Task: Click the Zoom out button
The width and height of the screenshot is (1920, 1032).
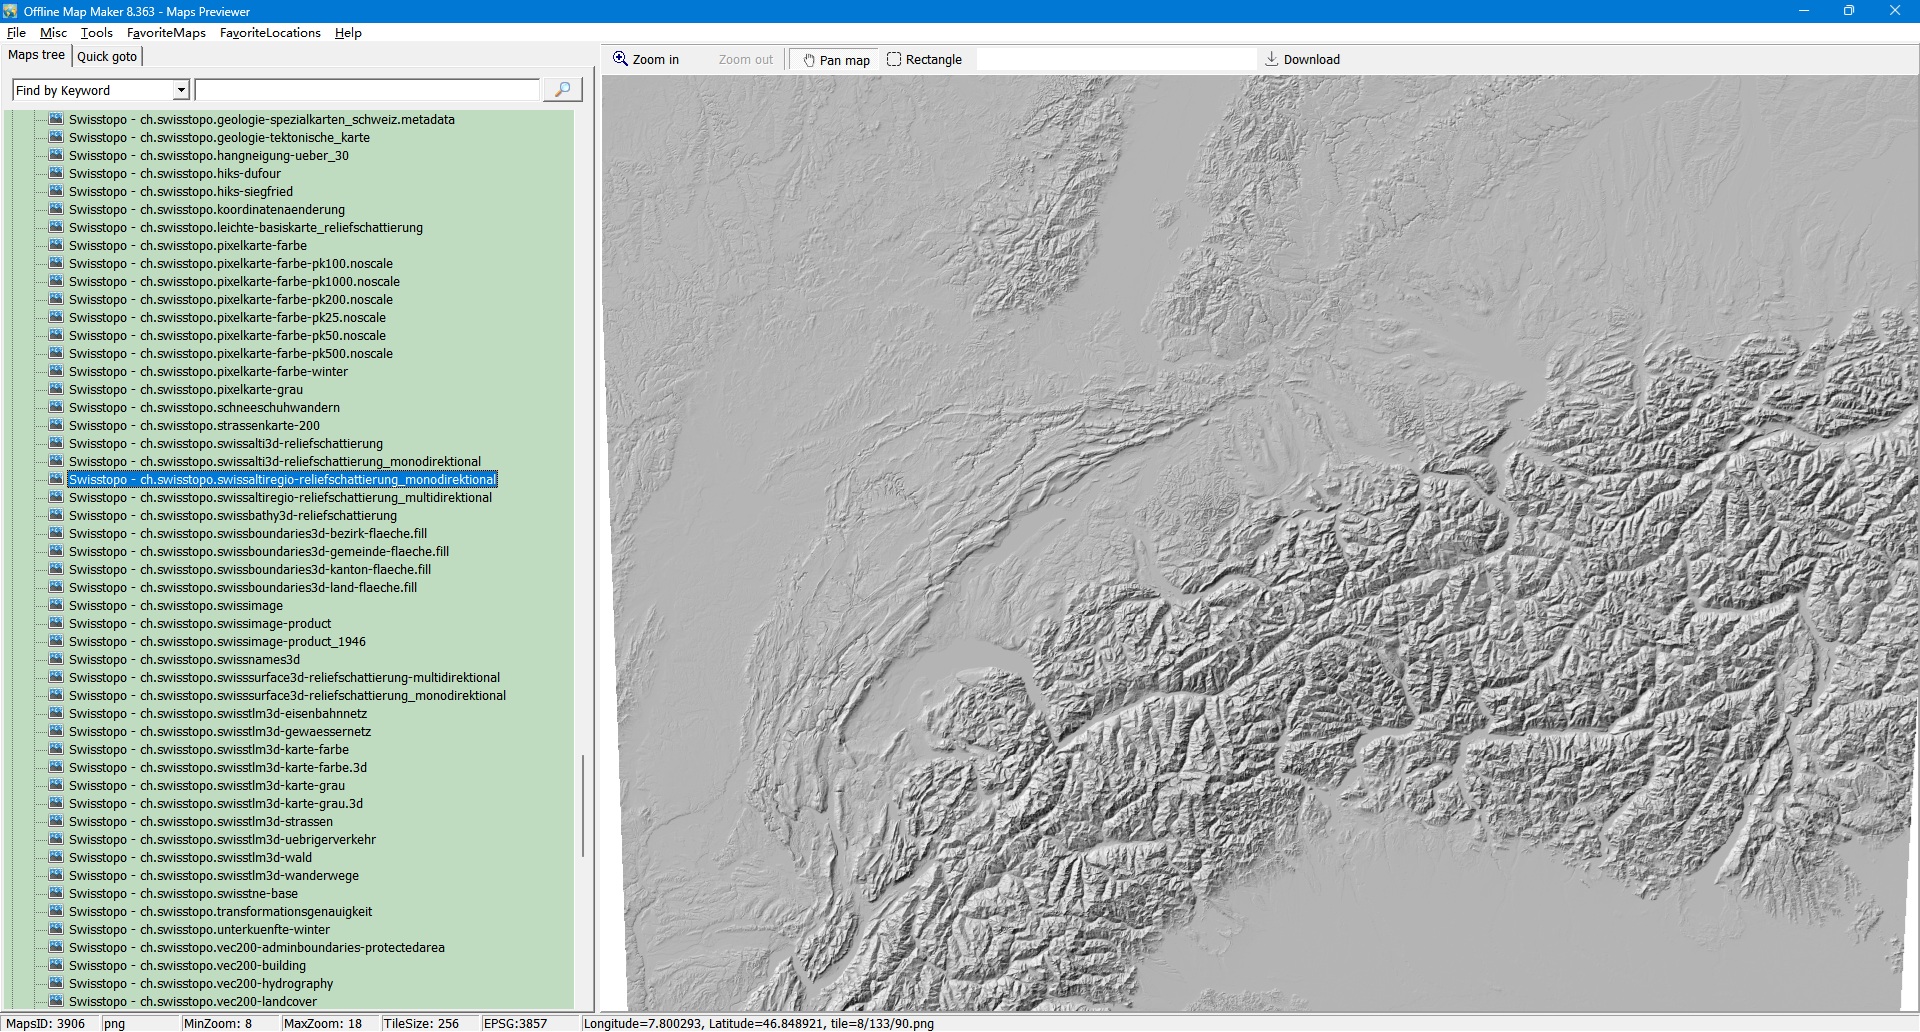Action: coord(745,60)
